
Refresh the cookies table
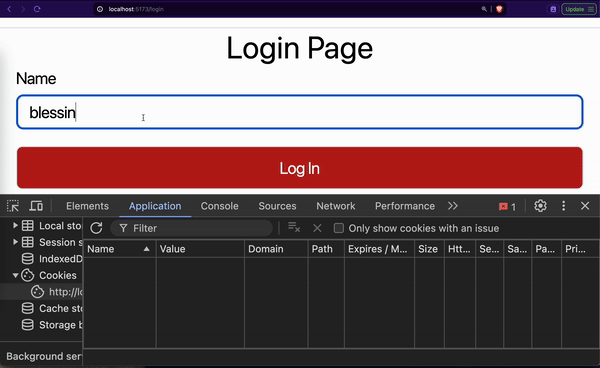[96, 228]
